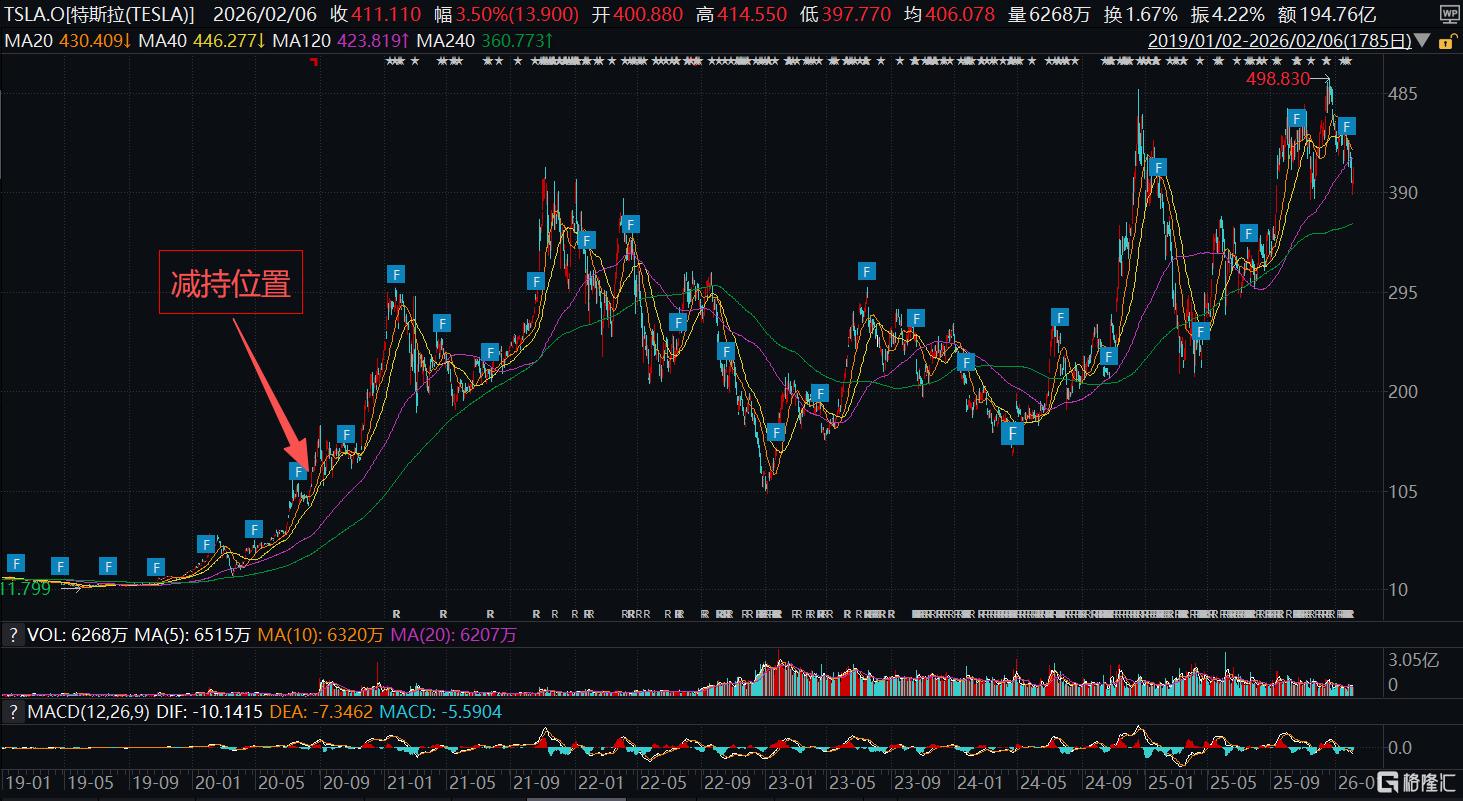The width and height of the screenshot is (1463, 801).
Task: Click the F marker above the early-2021 peak
Action: [396, 273]
